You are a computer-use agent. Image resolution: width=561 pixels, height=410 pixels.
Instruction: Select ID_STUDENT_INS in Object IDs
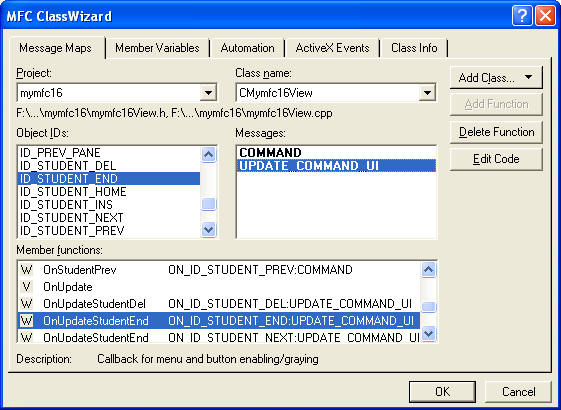109,205
